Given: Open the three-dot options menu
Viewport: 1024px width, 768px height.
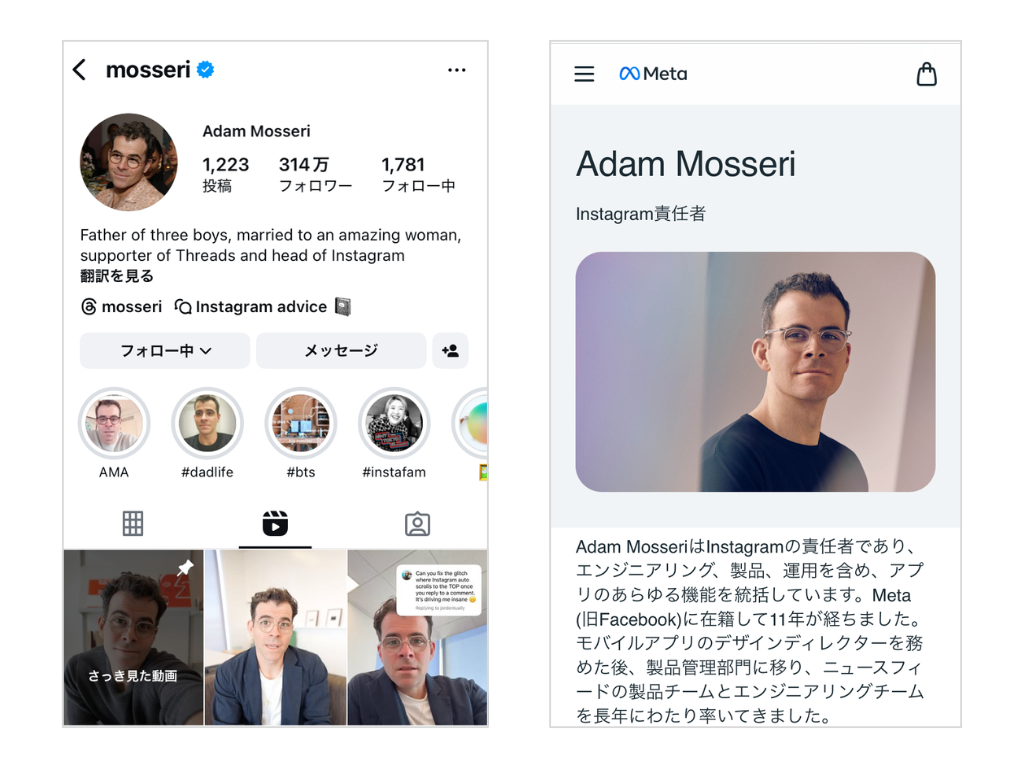Looking at the screenshot, I should [x=456, y=70].
